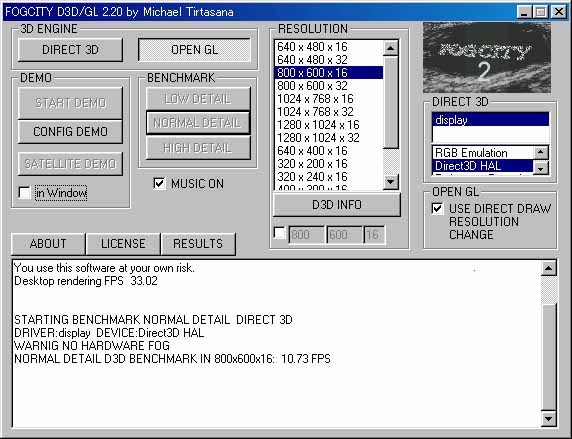The width and height of the screenshot is (572, 439).
Task: Run the LOW DETAIL benchmark
Action: point(198,99)
